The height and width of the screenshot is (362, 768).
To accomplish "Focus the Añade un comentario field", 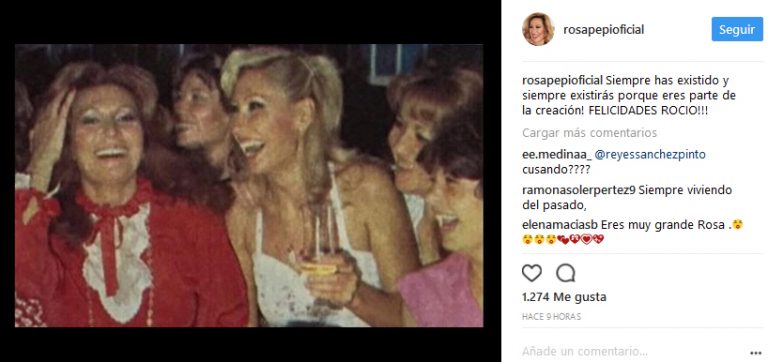I will (632, 351).
